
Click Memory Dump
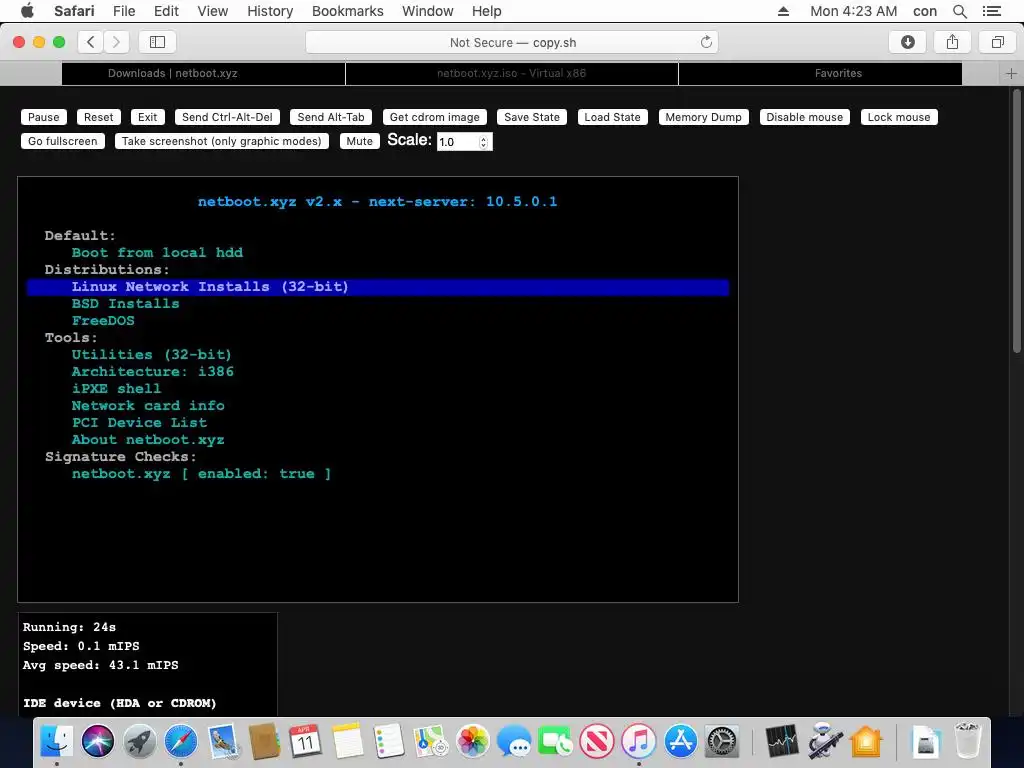703,117
